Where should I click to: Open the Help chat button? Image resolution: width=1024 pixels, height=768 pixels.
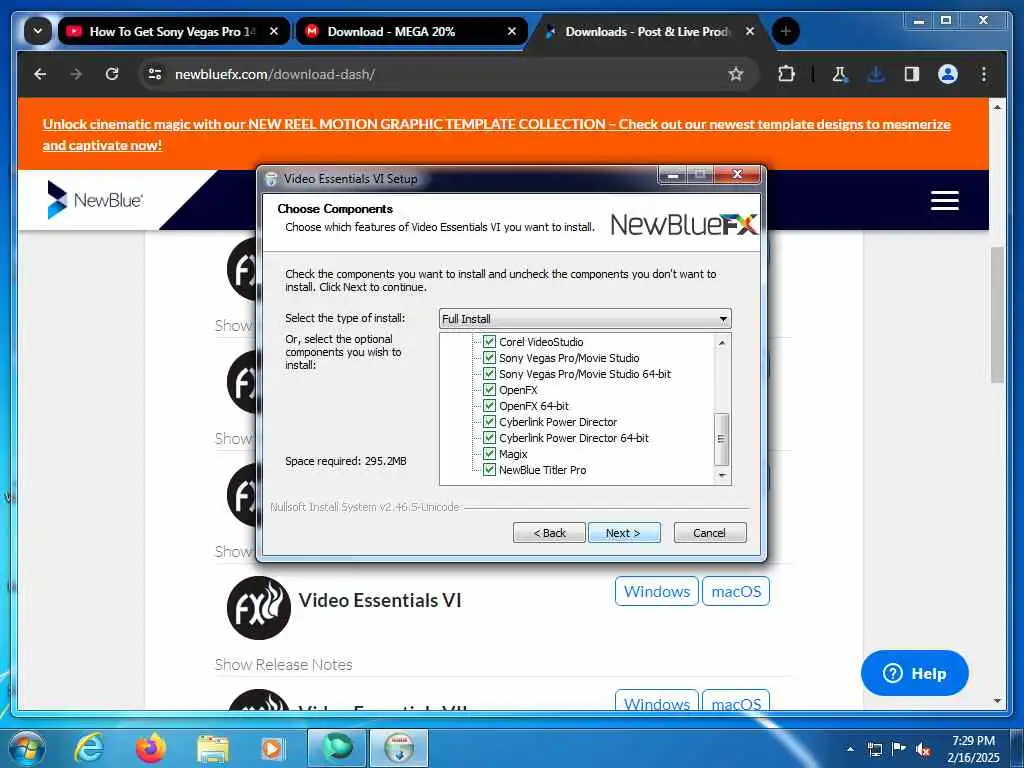(914, 673)
